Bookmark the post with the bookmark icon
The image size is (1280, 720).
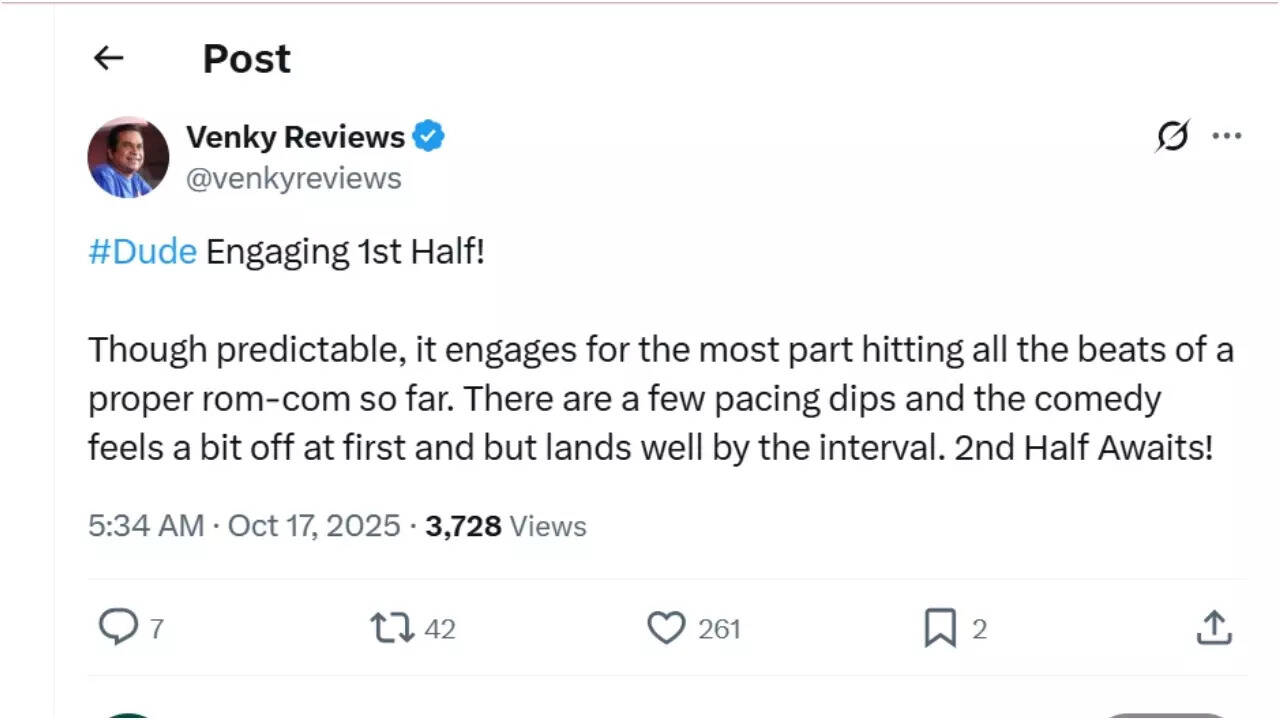939,628
